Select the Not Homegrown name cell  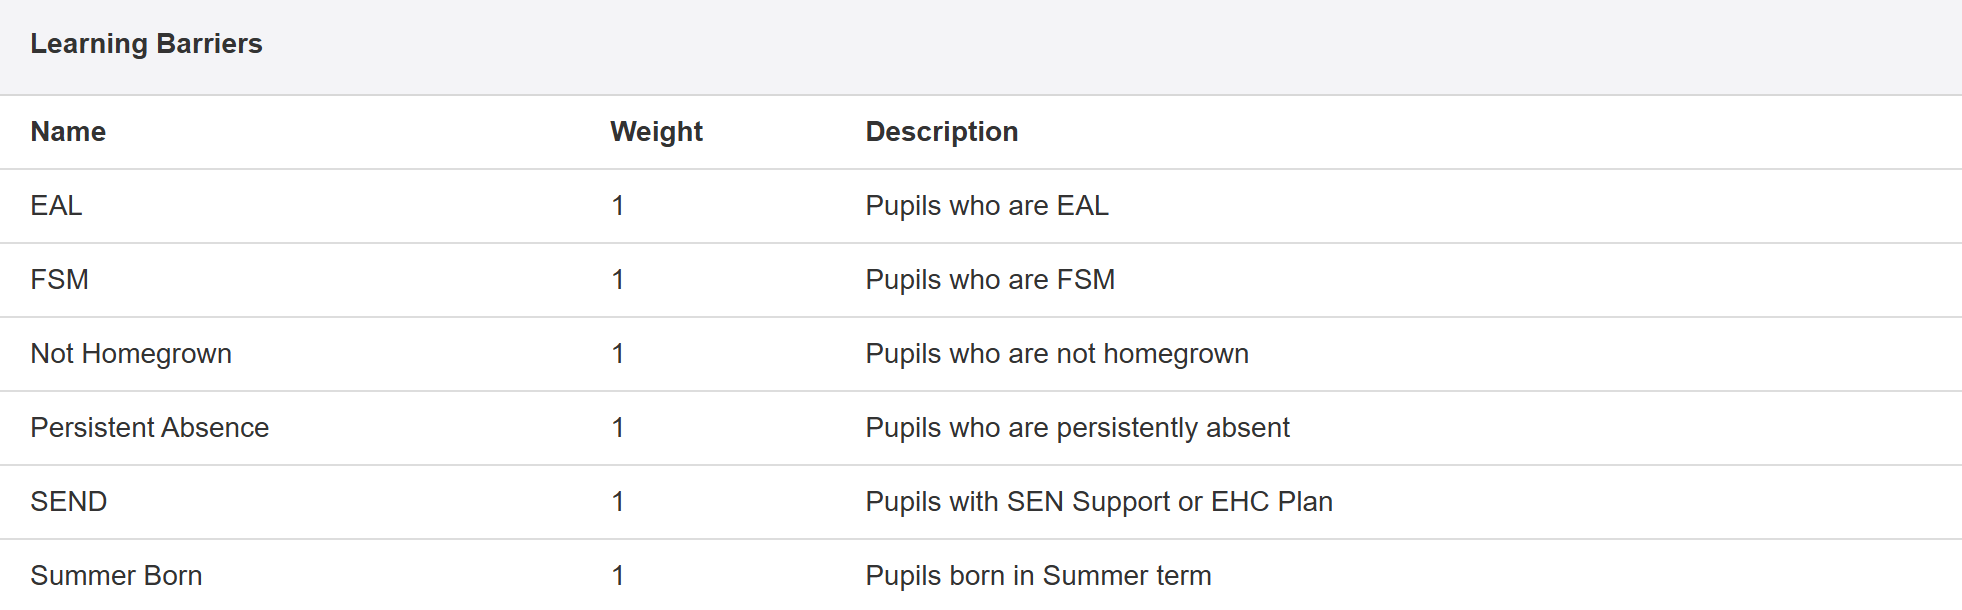(x=131, y=354)
